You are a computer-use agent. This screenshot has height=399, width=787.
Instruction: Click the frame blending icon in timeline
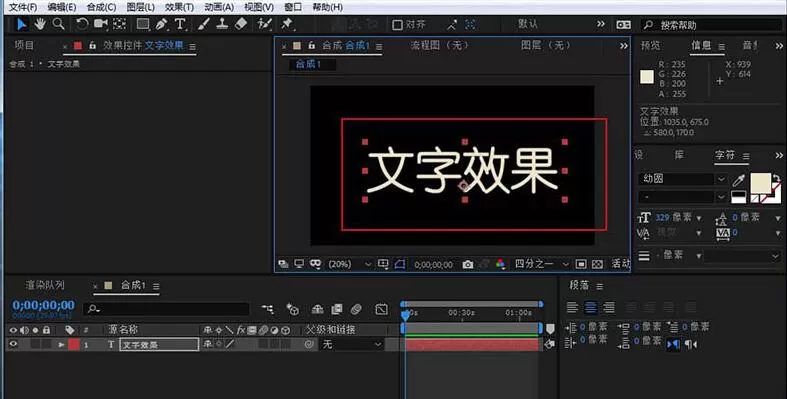pyautogui.click(x=337, y=309)
